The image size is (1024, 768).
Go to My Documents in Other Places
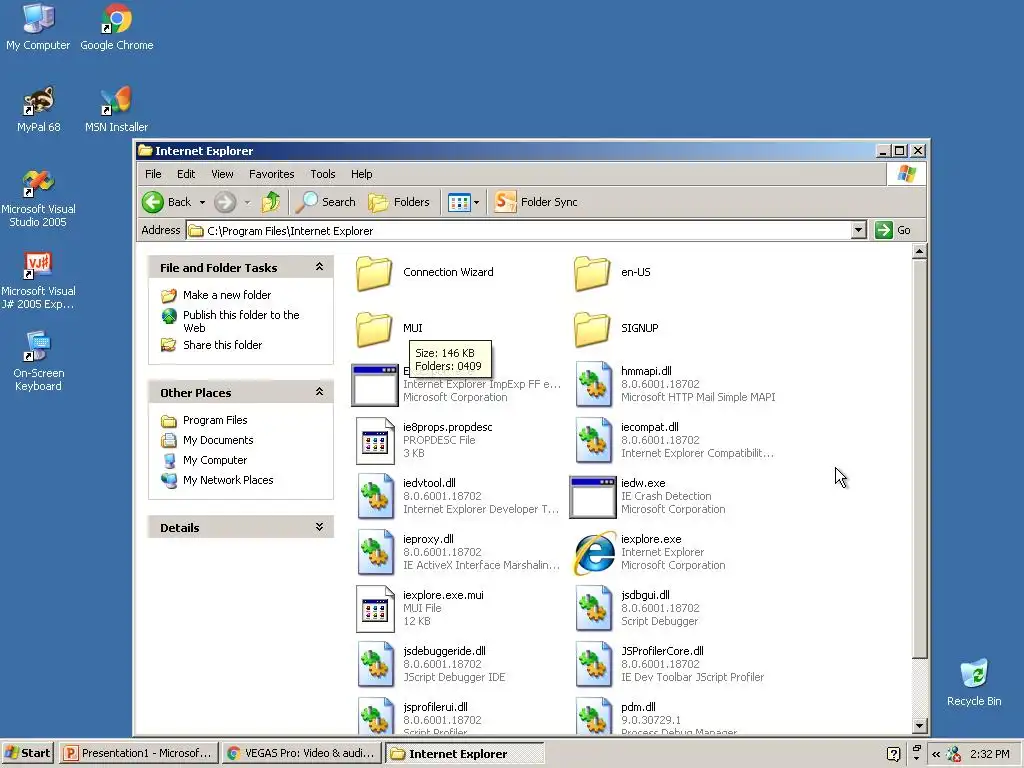click(x=218, y=440)
